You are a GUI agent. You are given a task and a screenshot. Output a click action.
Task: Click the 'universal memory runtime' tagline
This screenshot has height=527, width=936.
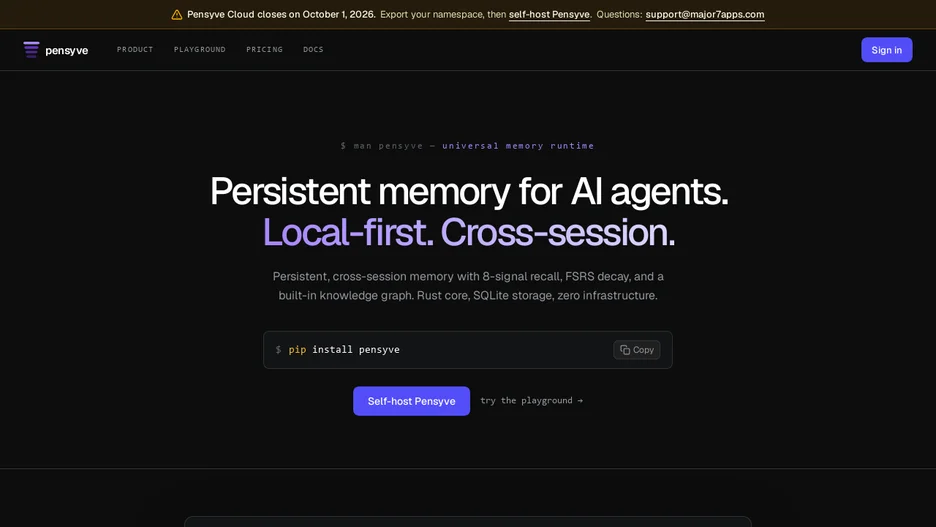pos(518,146)
